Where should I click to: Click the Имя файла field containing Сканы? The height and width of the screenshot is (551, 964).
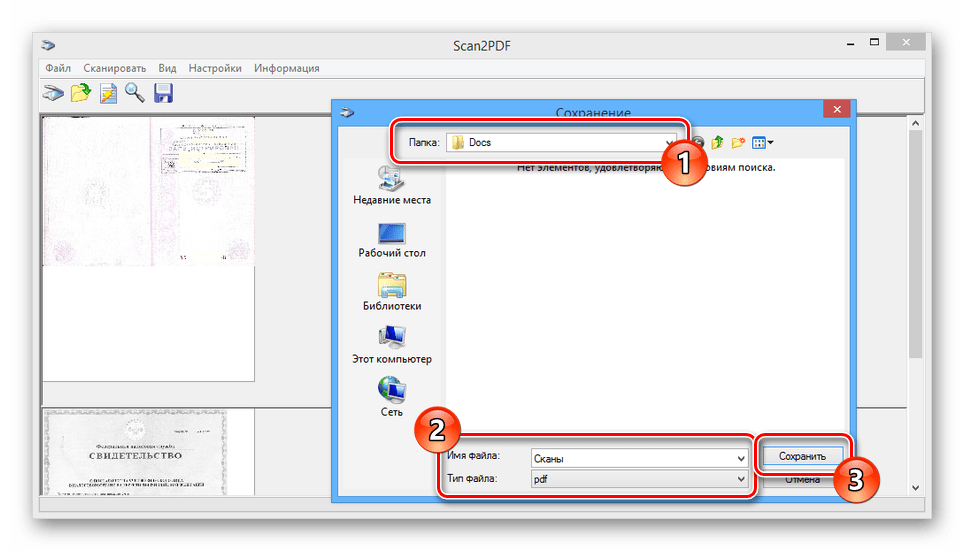pos(639,458)
